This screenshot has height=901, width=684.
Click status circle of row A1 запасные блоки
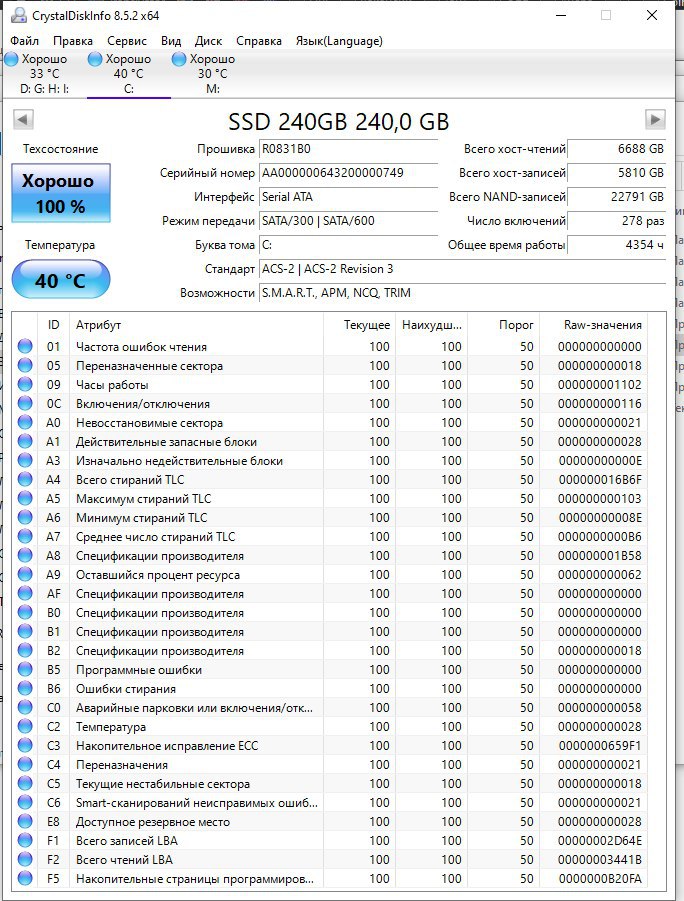click(25, 441)
